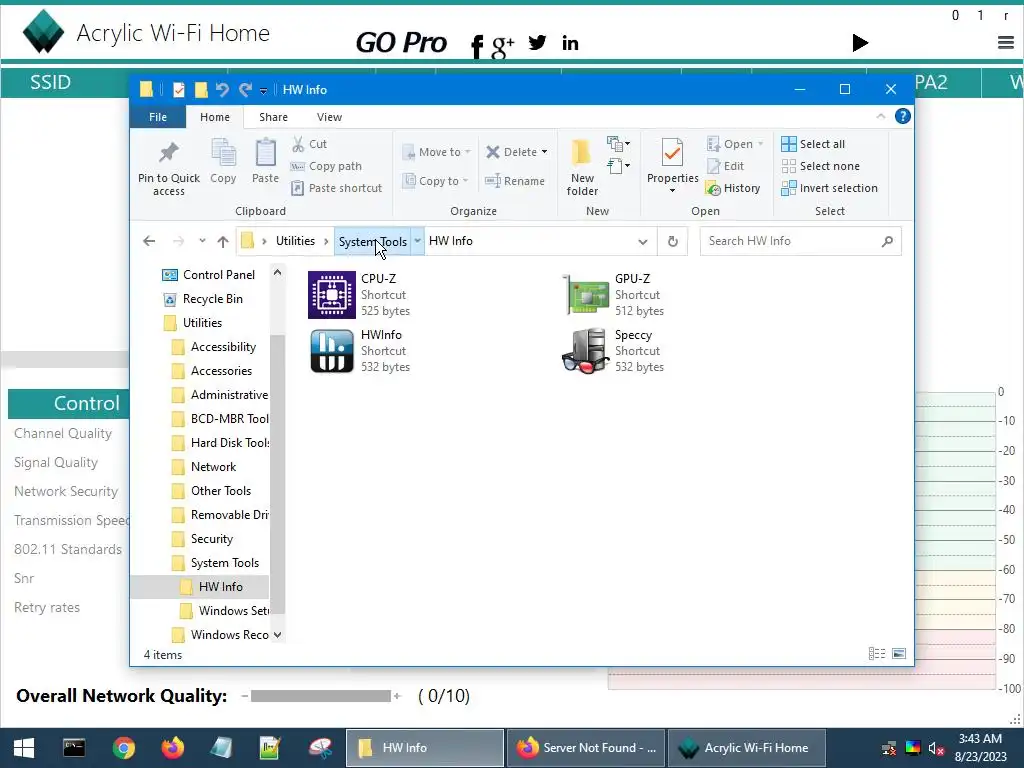The height and width of the screenshot is (768, 1024).
Task: Switch to details view layout icon
Action: coord(876,653)
